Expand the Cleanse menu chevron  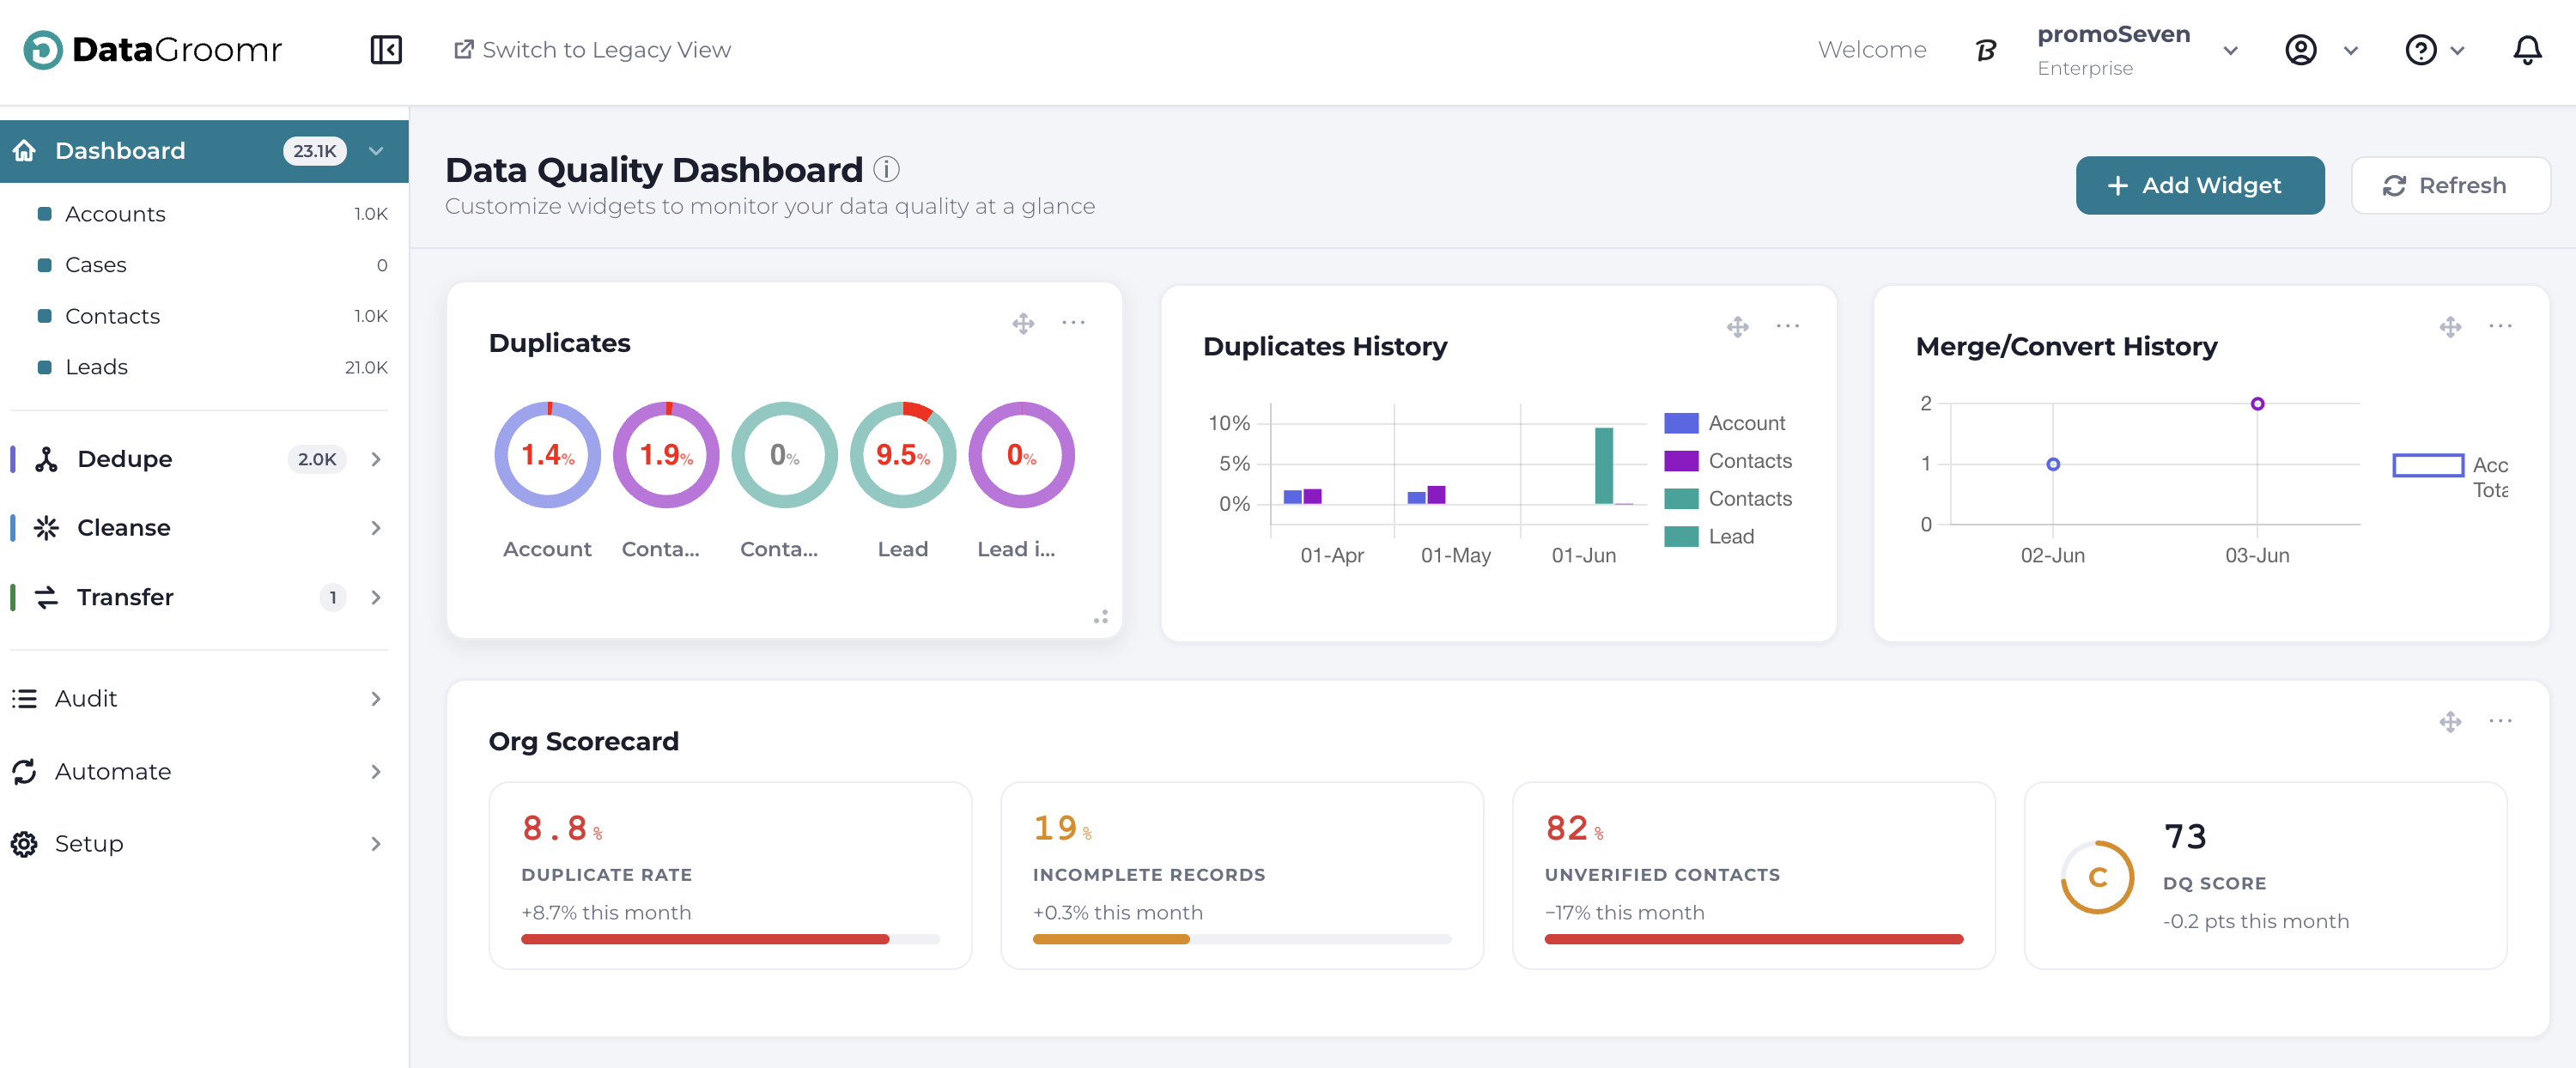tap(376, 528)
